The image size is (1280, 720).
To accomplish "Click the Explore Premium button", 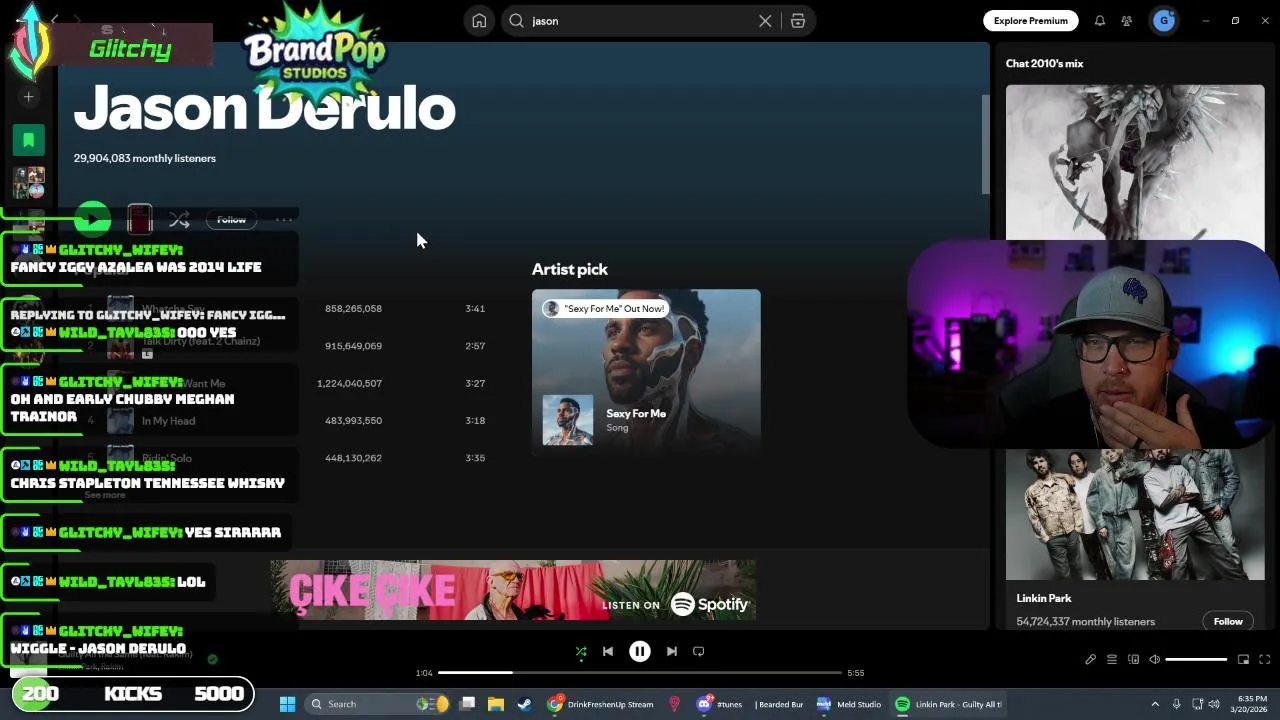I will tap(1030, 21).
